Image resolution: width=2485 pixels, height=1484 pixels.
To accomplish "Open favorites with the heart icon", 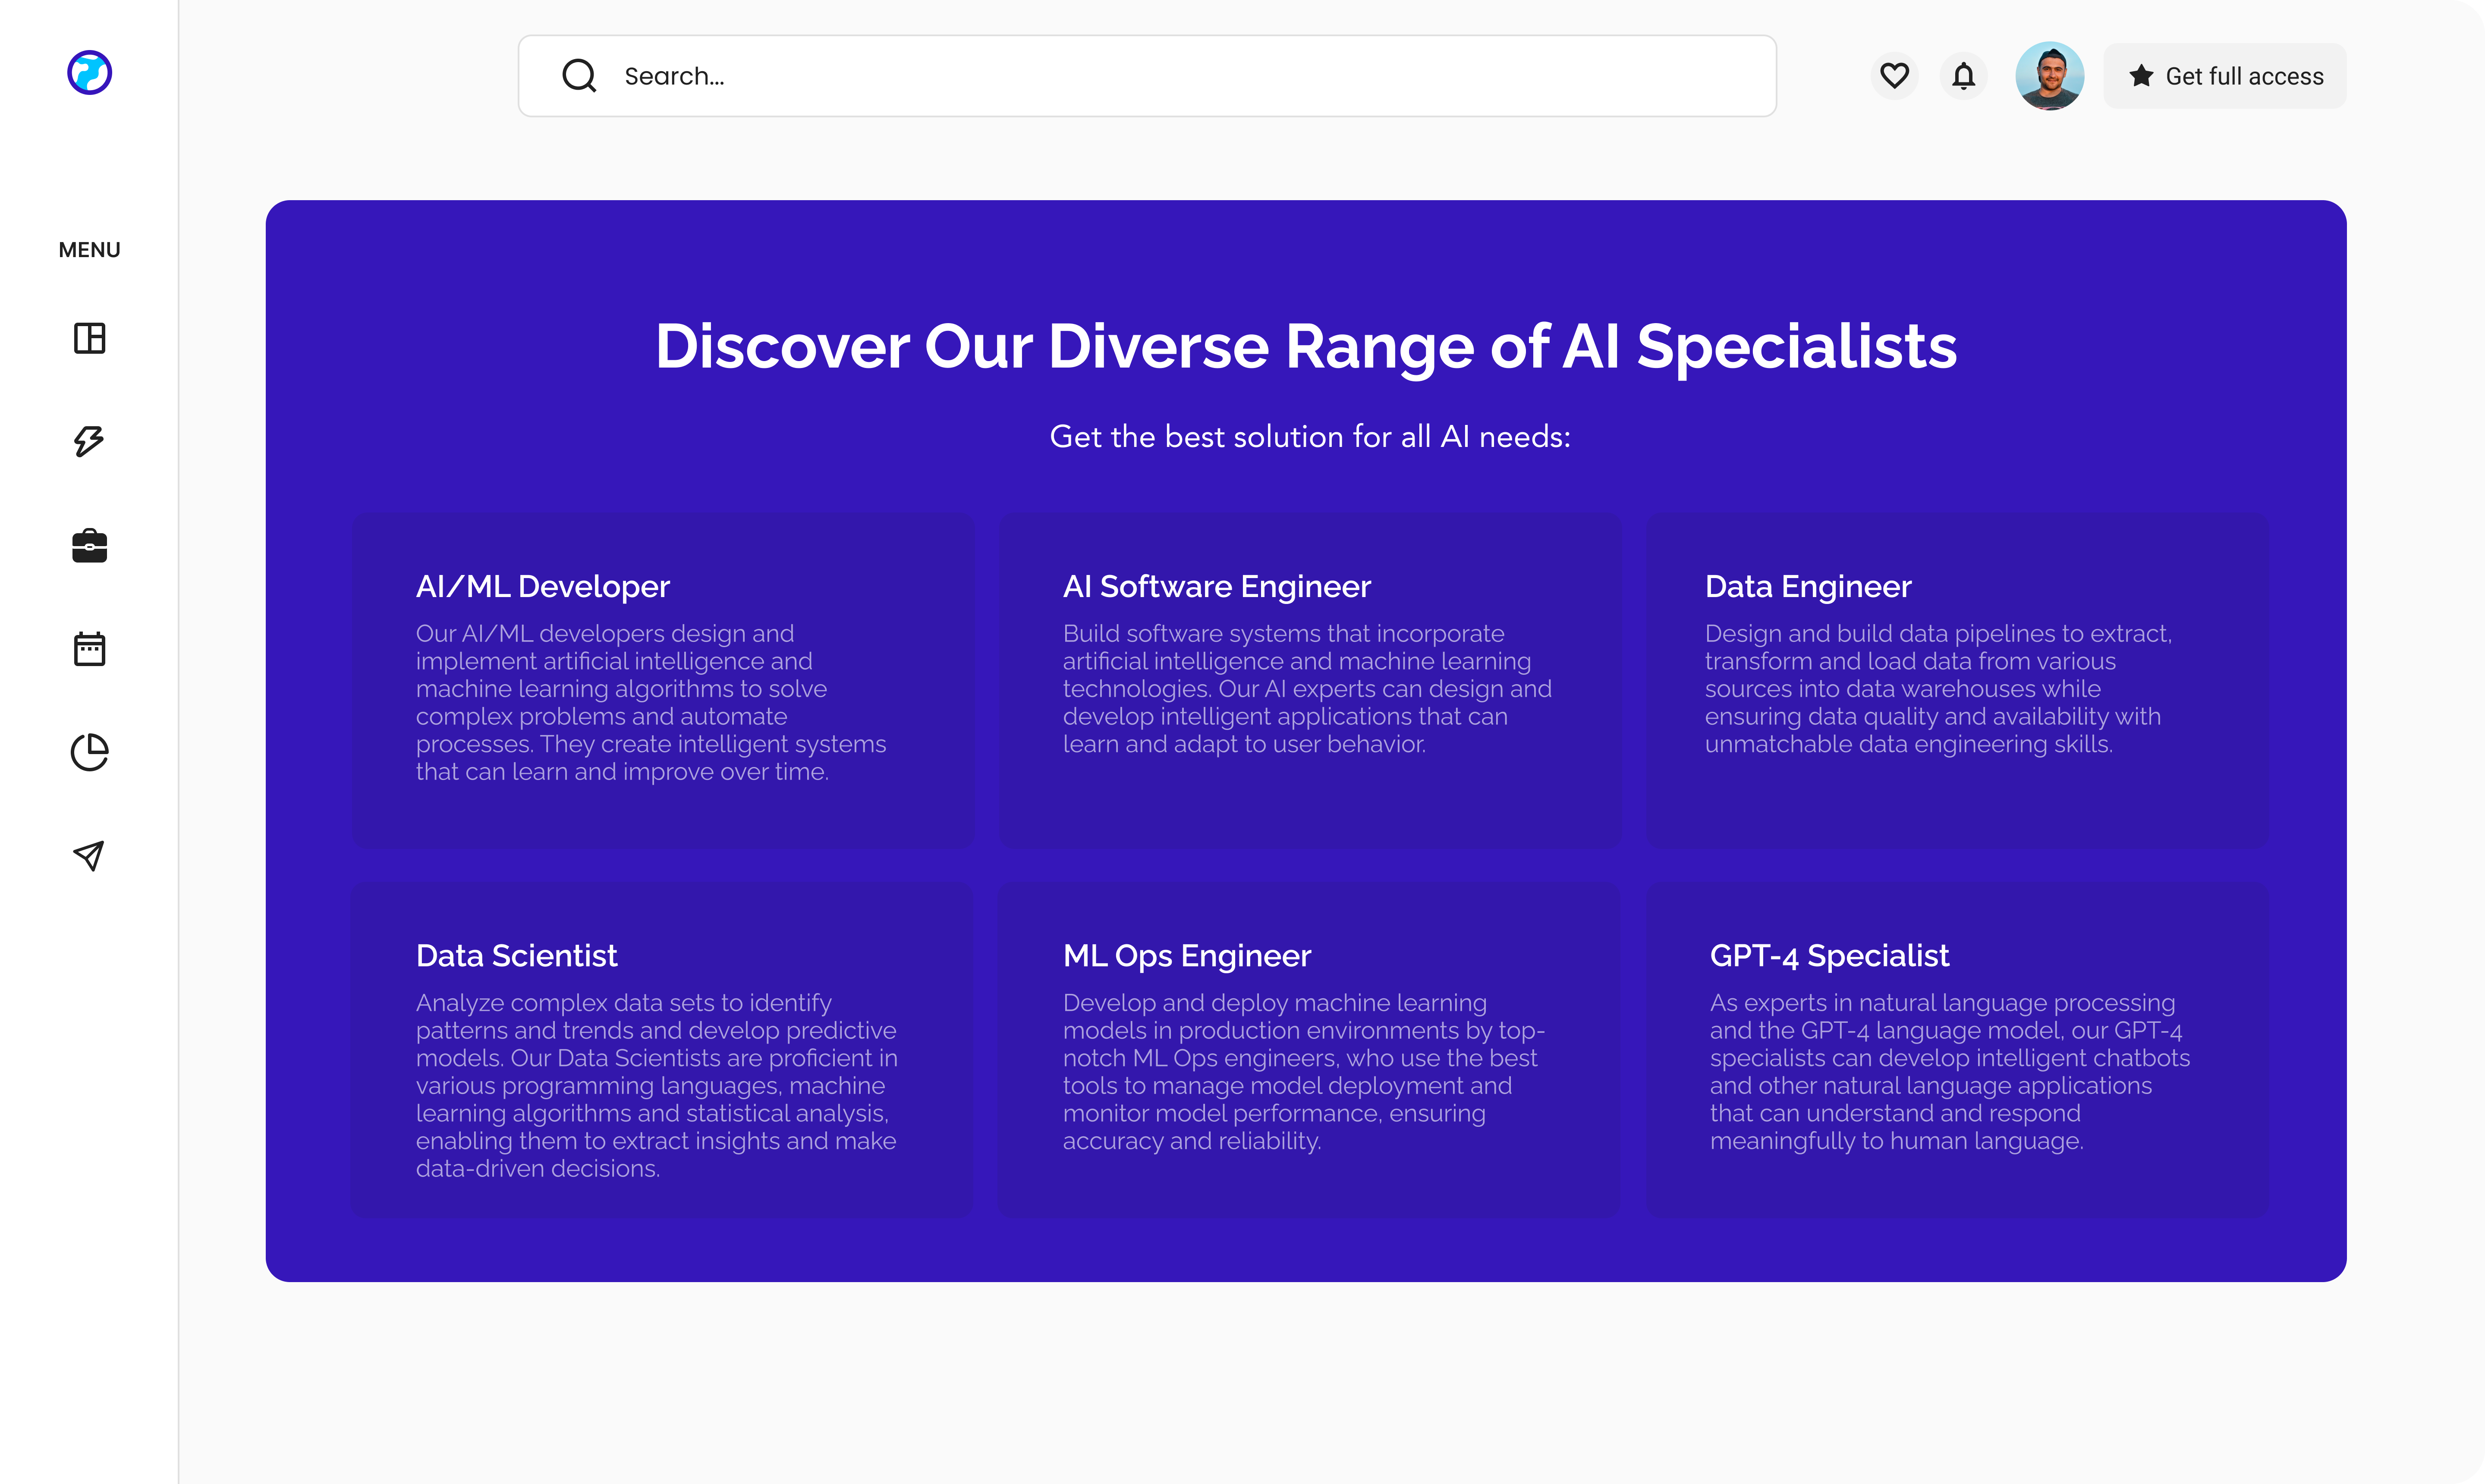I will 1894,76.
